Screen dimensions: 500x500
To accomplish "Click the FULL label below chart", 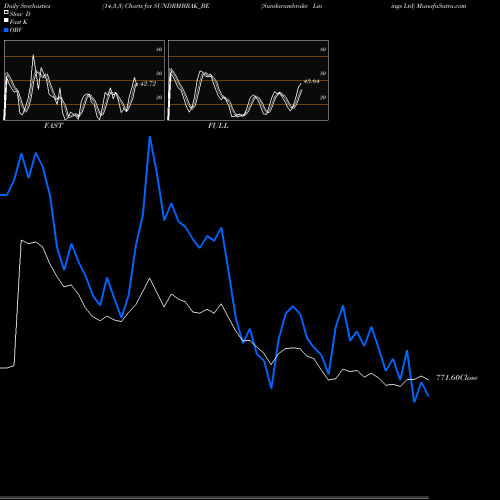I will 218,126.
